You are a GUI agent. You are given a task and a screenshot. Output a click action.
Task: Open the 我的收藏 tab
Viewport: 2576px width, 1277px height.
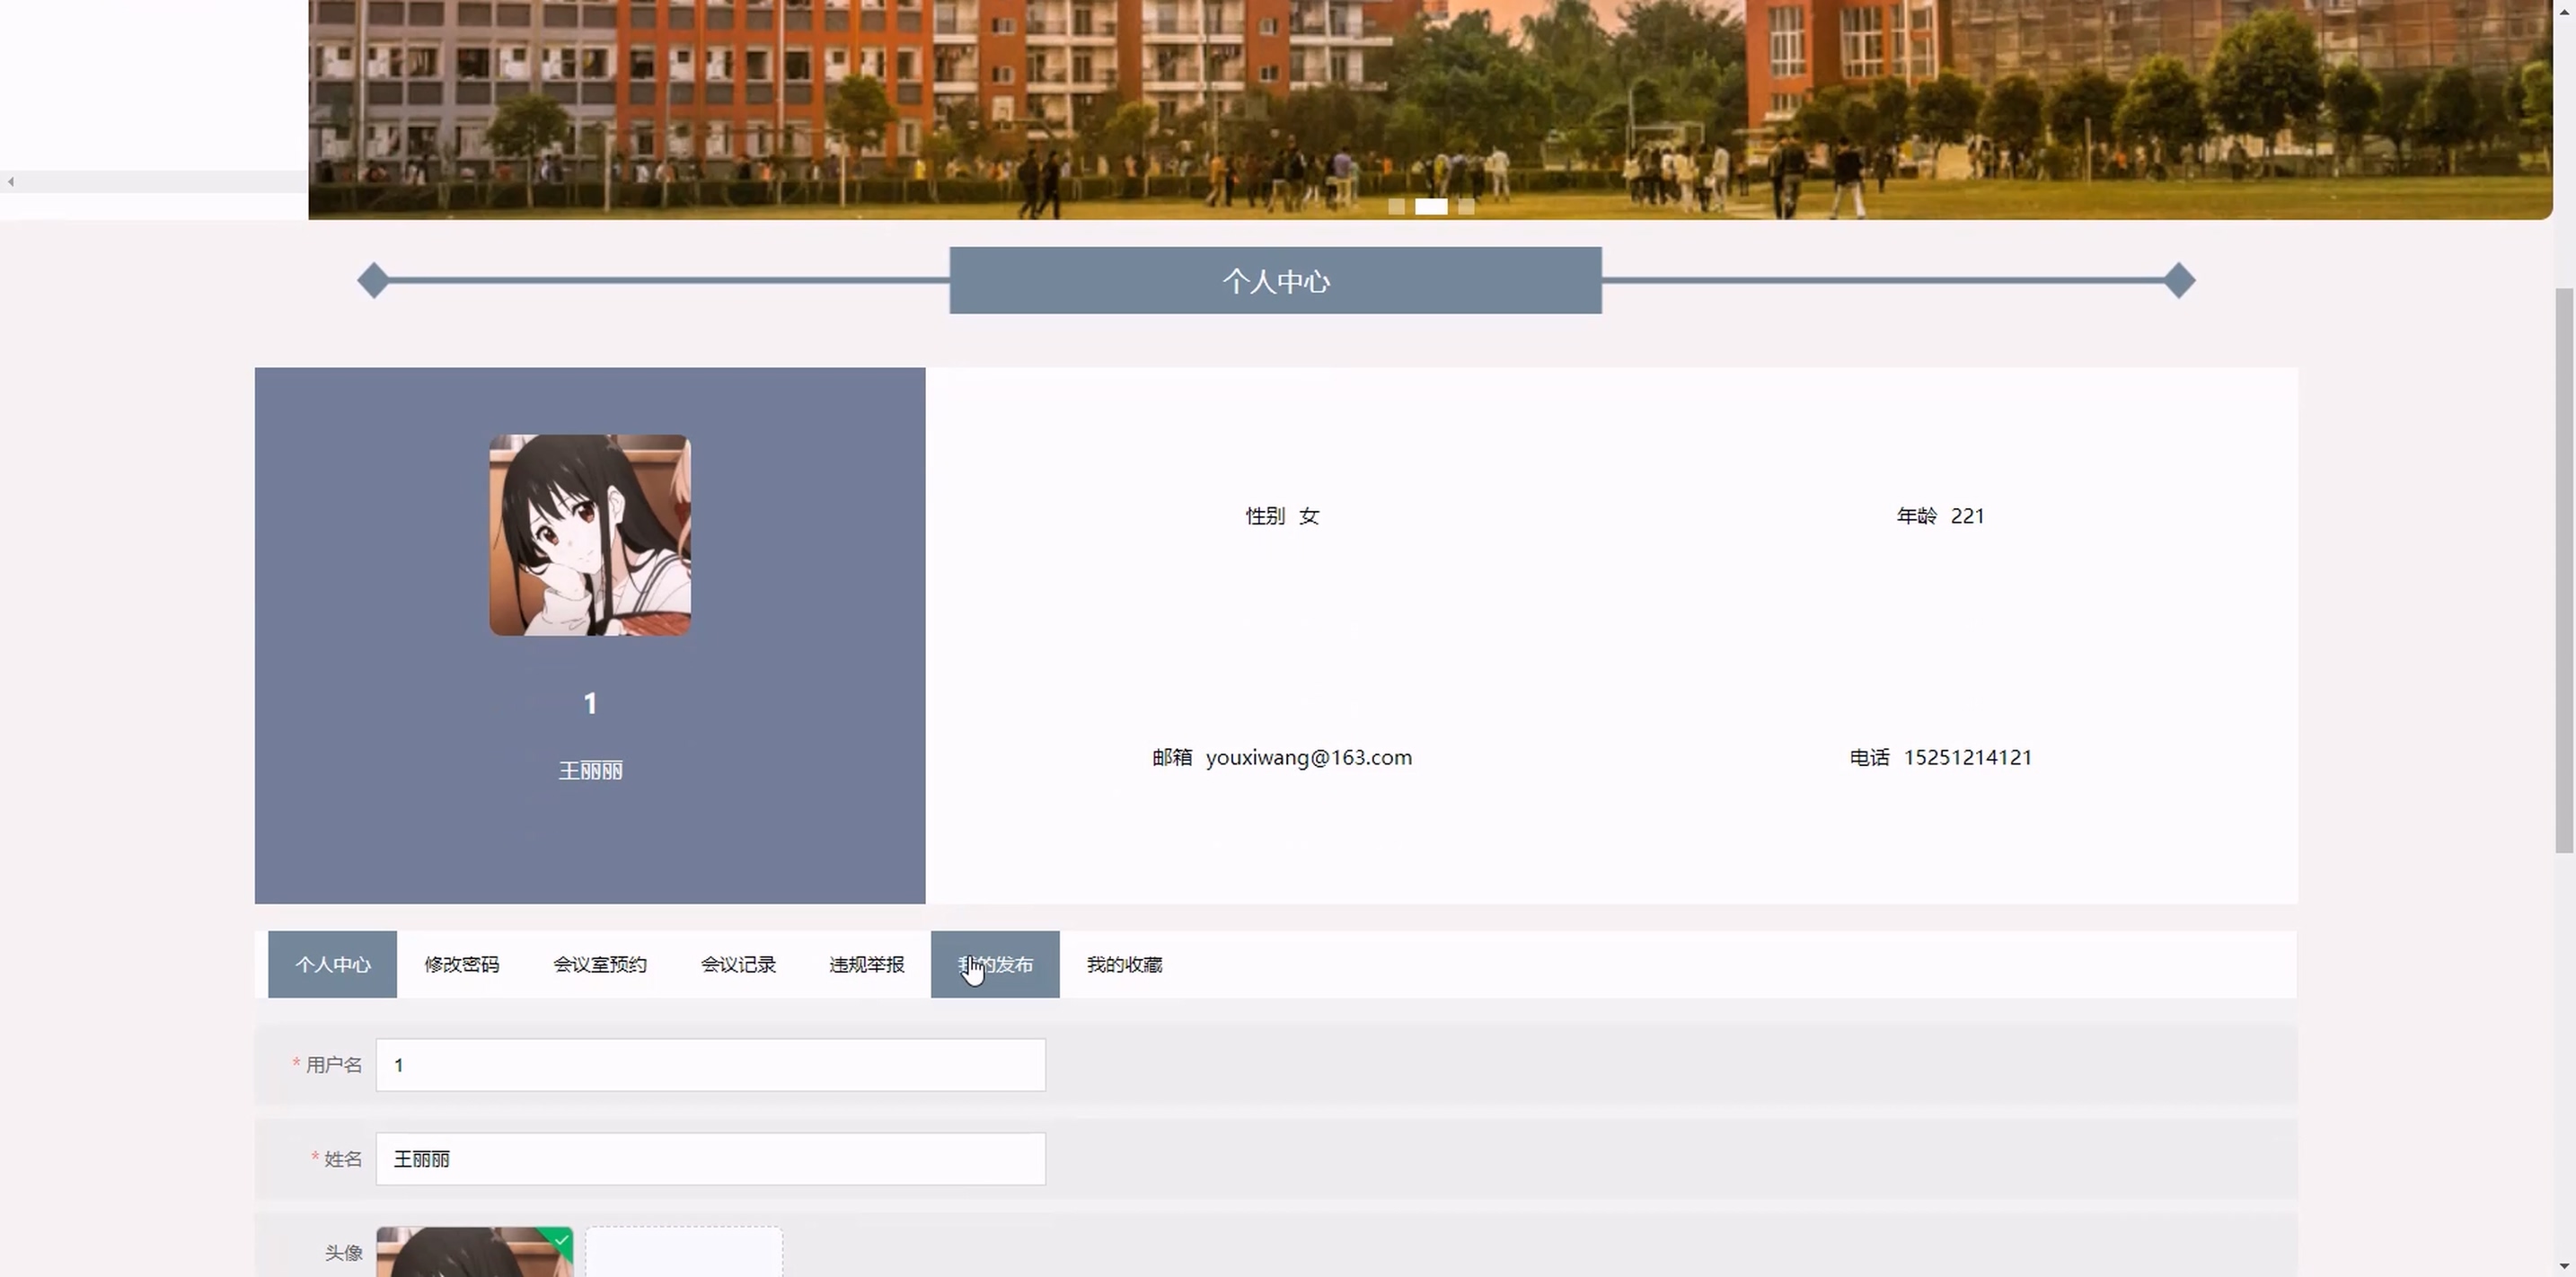(x=1124, y=964)
